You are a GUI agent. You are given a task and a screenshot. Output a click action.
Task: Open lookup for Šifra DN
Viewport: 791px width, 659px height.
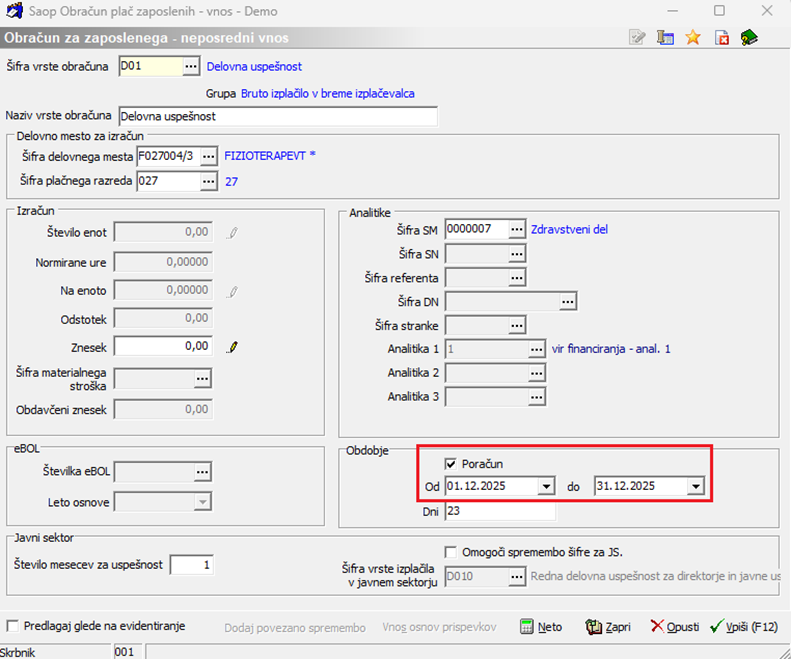pos(568,301)
